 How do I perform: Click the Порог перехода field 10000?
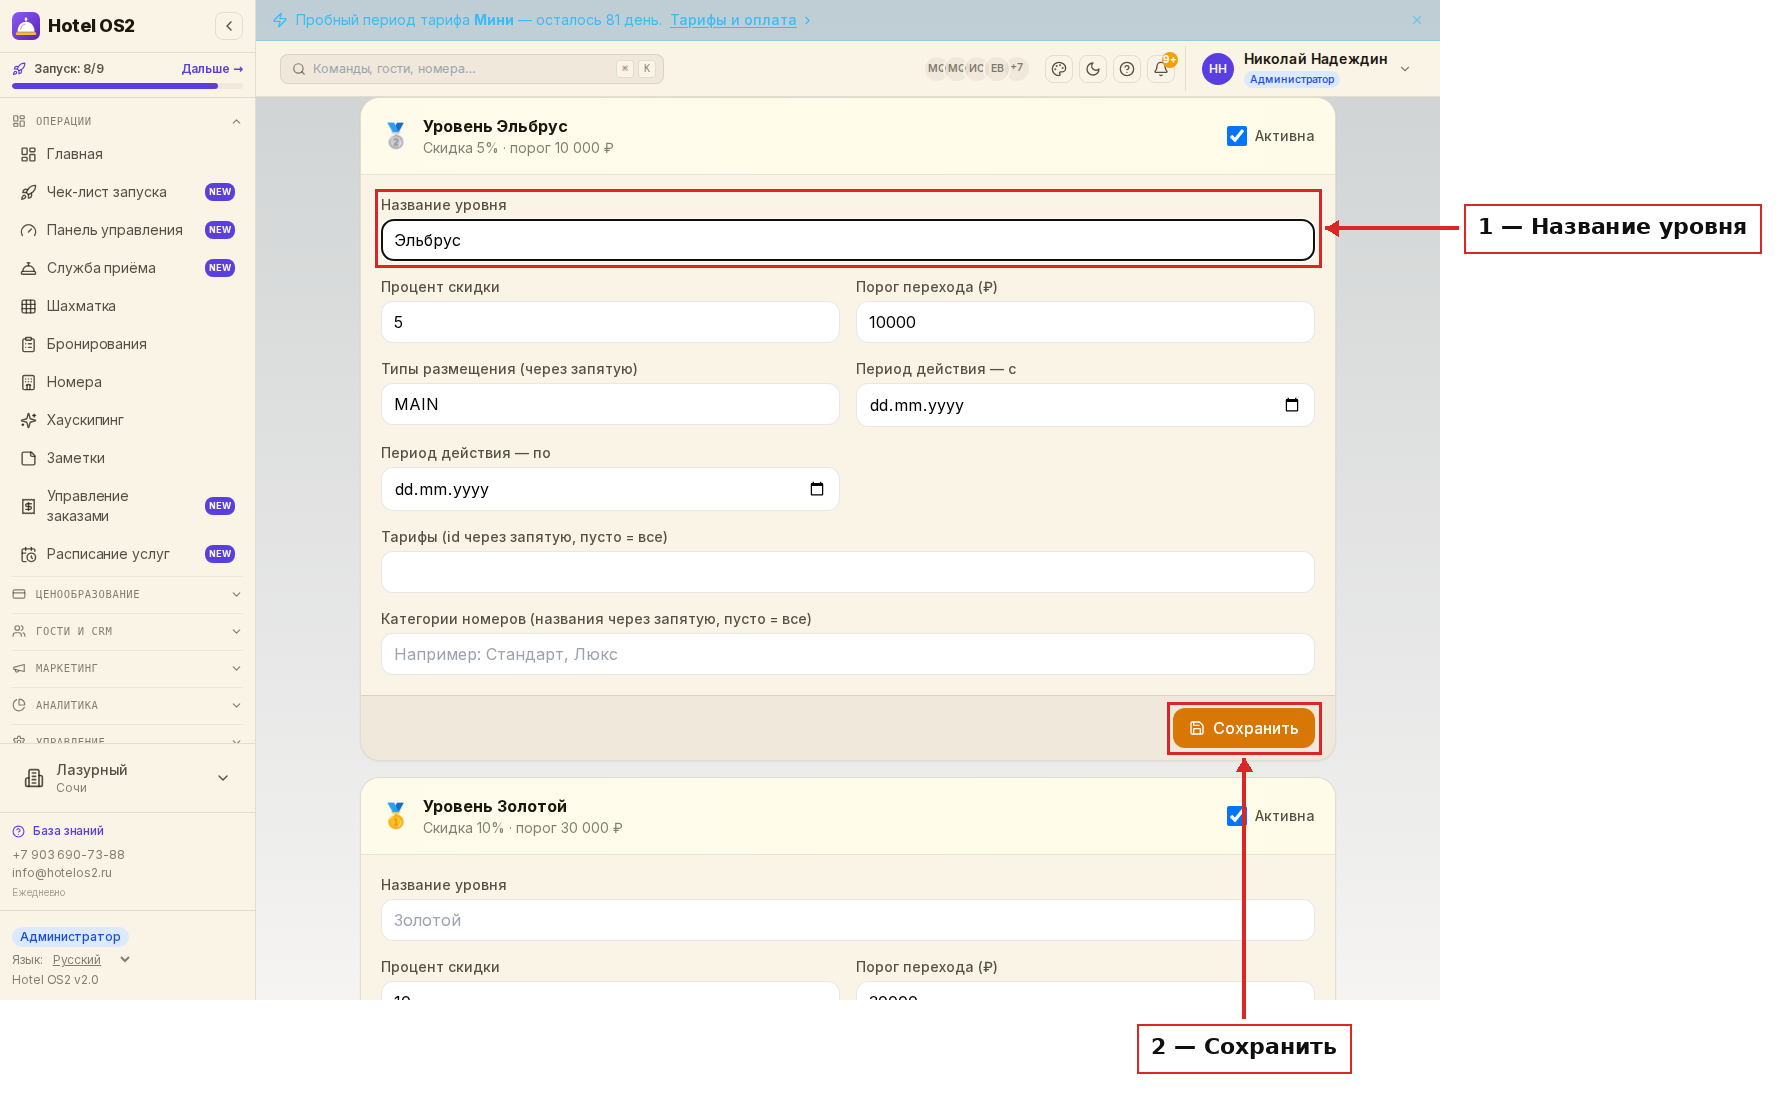tap(1085, 322)
